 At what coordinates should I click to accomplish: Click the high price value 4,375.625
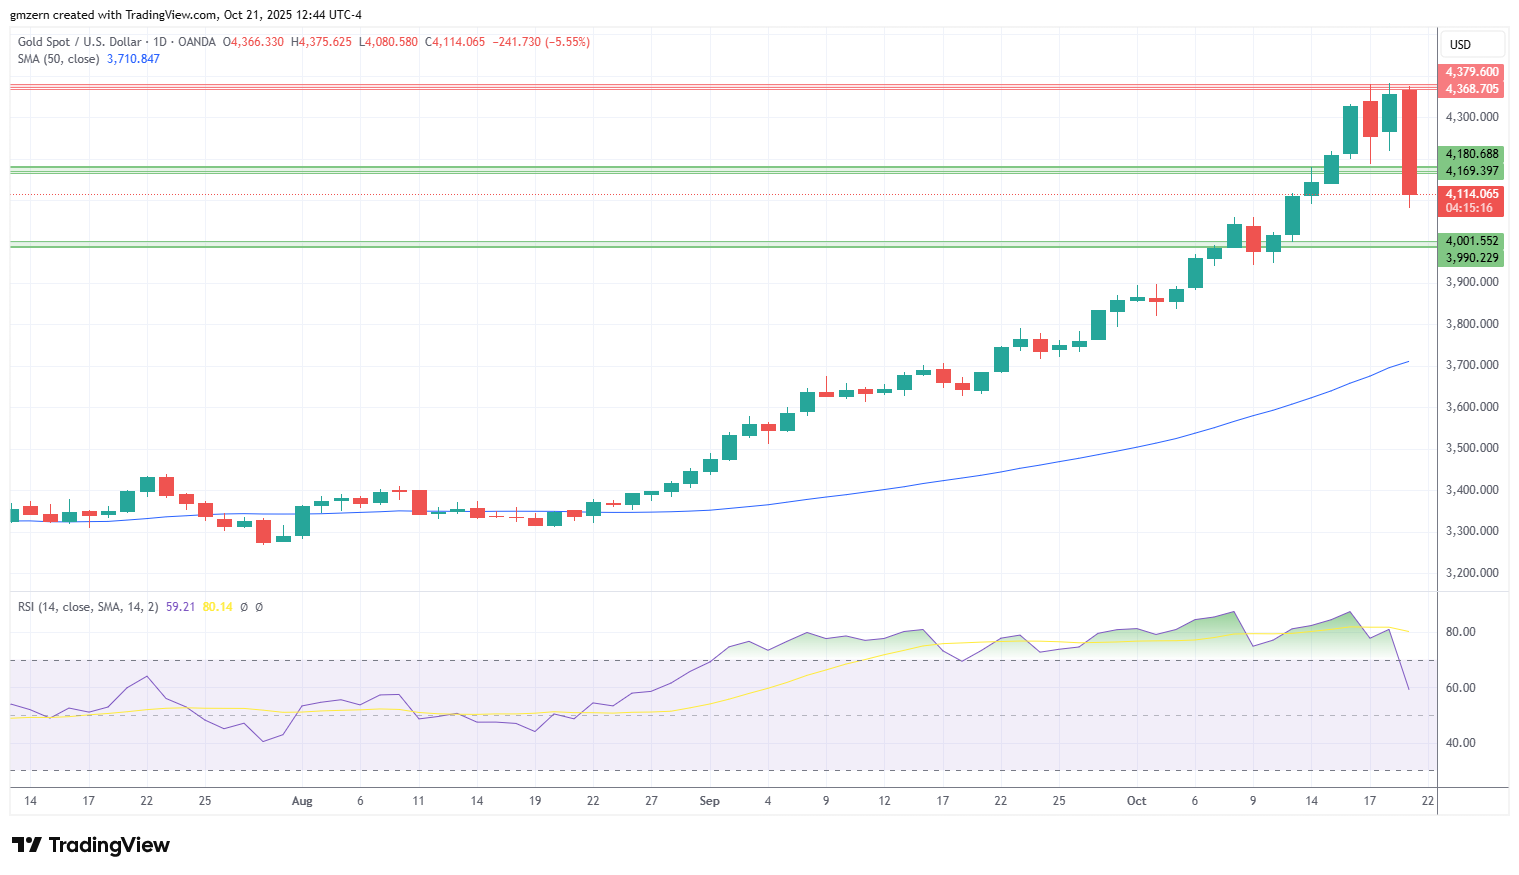click(325, 42)
